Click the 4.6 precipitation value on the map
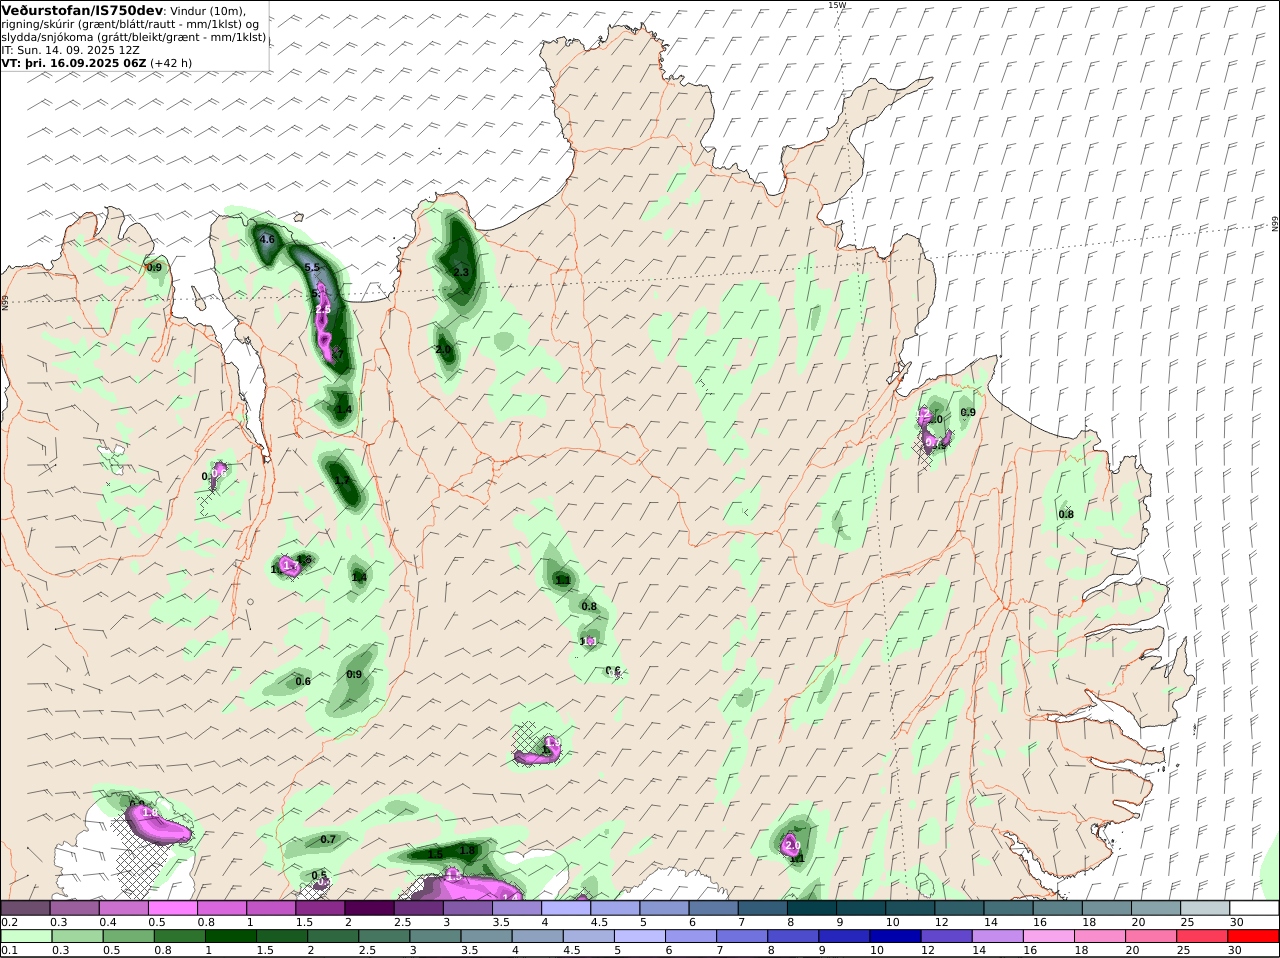 267,240
